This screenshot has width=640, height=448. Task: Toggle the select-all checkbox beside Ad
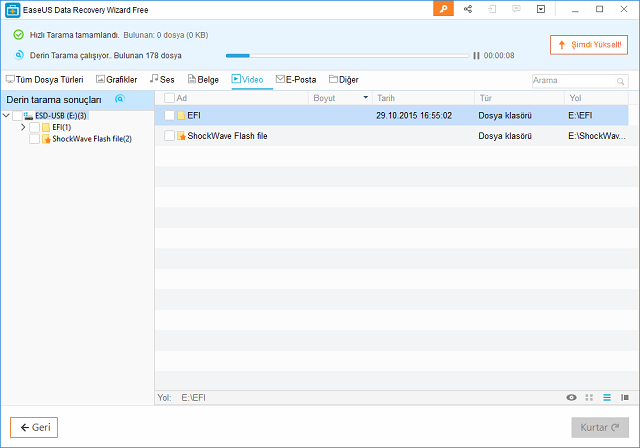click(x=169, y=98)
